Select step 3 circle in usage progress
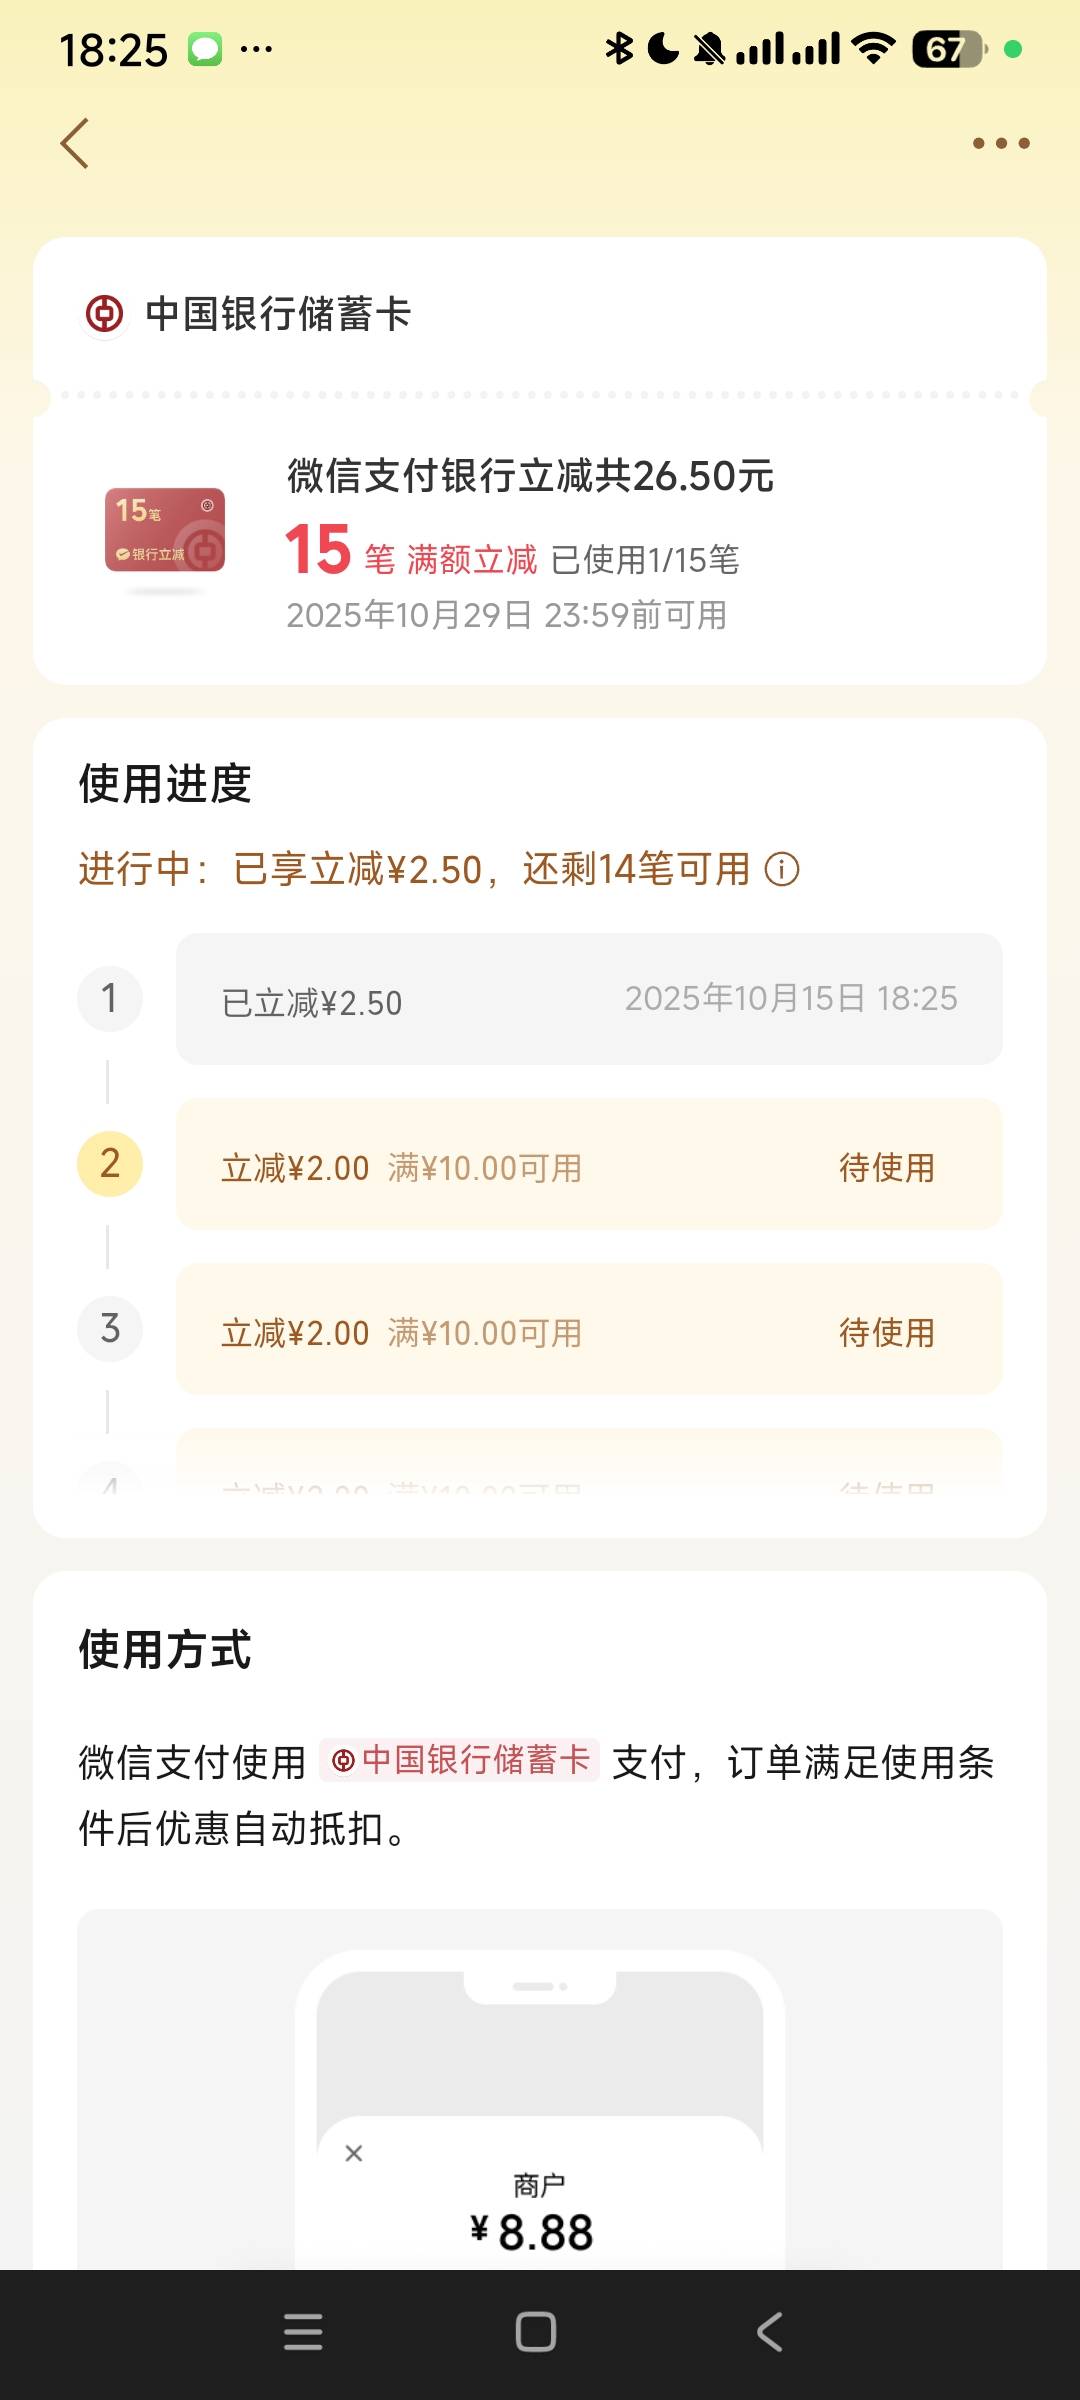This screenshot has width=1080, height=2400. [110, 1328]
